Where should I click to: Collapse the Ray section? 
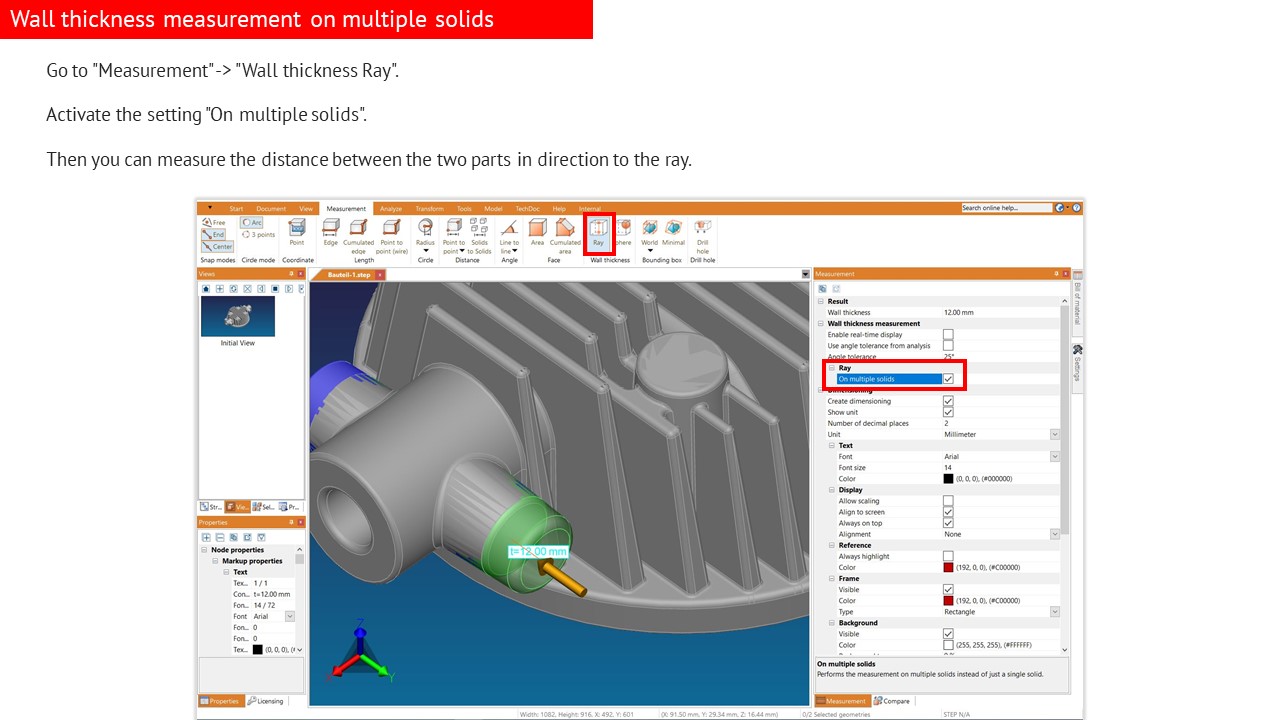coord(831,368)
